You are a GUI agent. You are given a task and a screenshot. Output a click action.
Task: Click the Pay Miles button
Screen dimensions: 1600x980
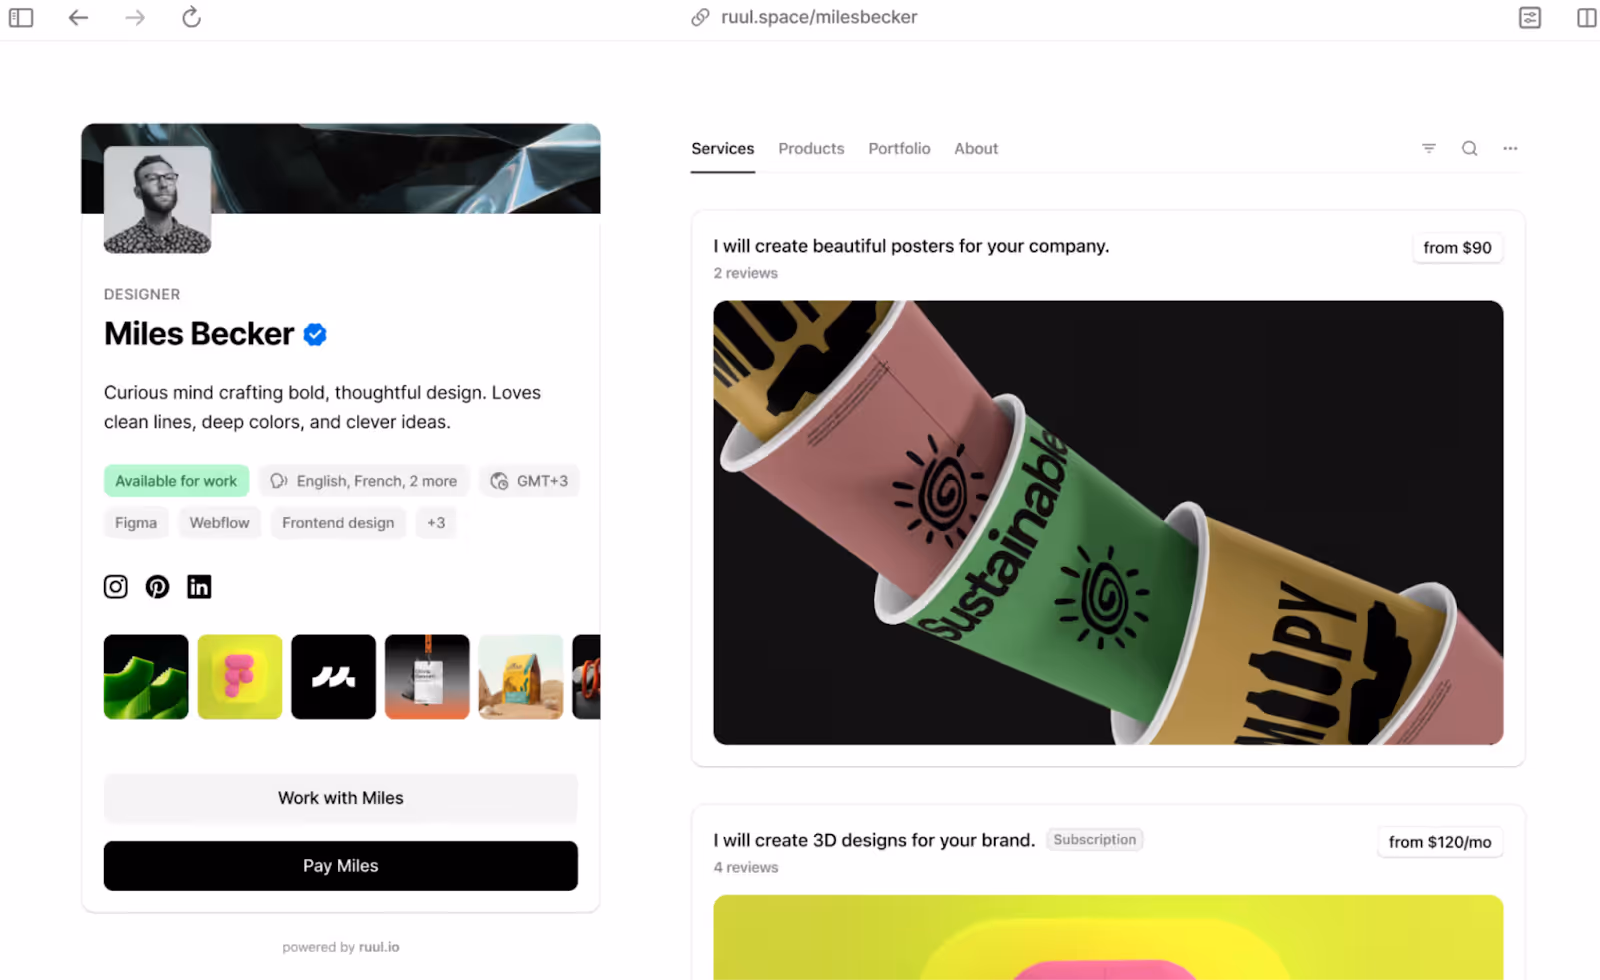(341, 866)
